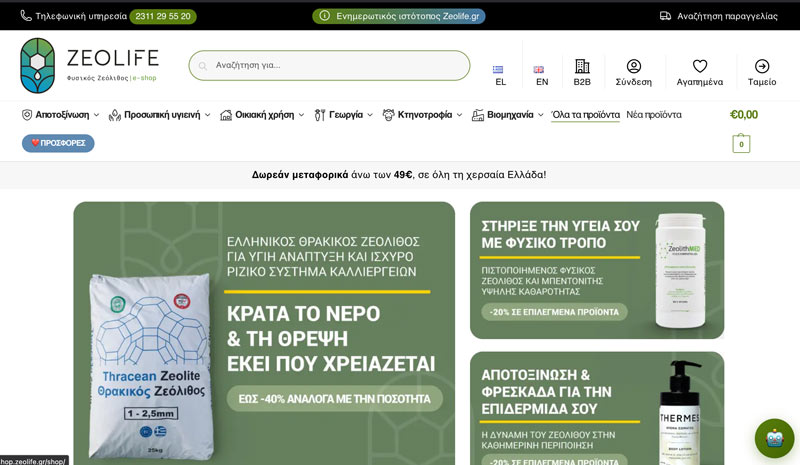The image size is (800, 465).
Task: Click the house icon beside Οικιακή χρήση
Action: click(226, 115)
